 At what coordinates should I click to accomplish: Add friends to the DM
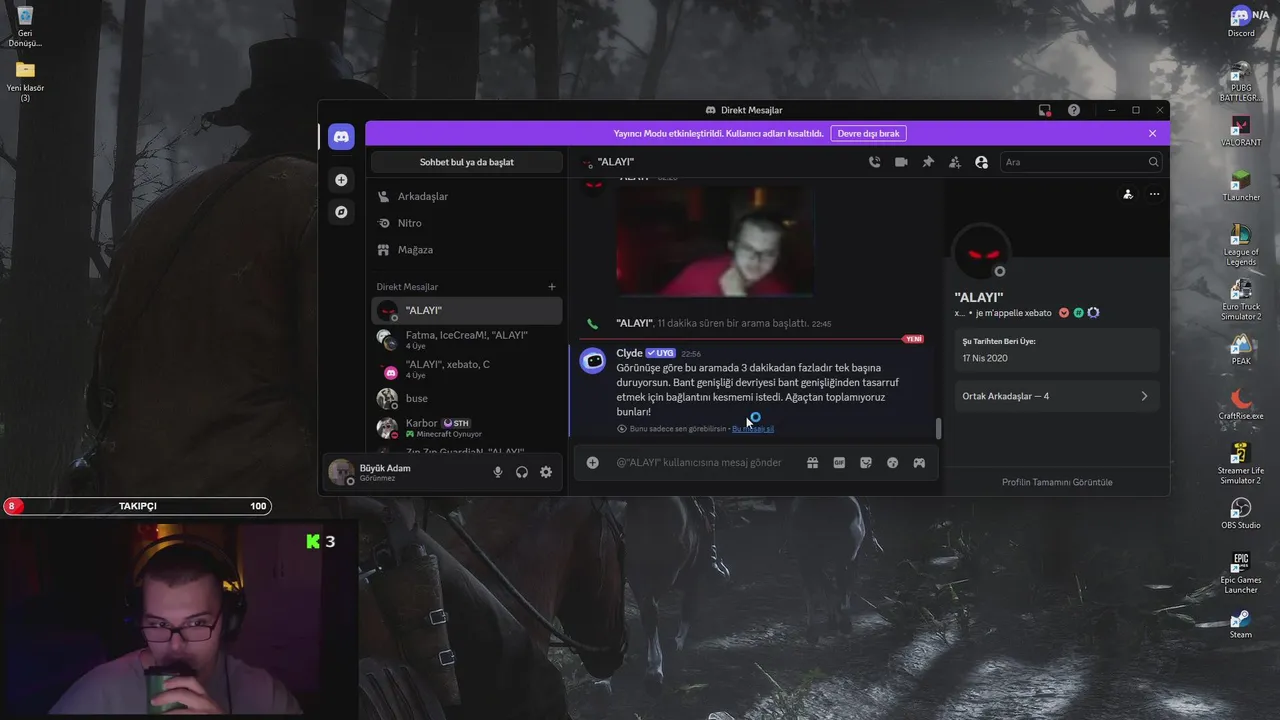[x=955, y=162]
